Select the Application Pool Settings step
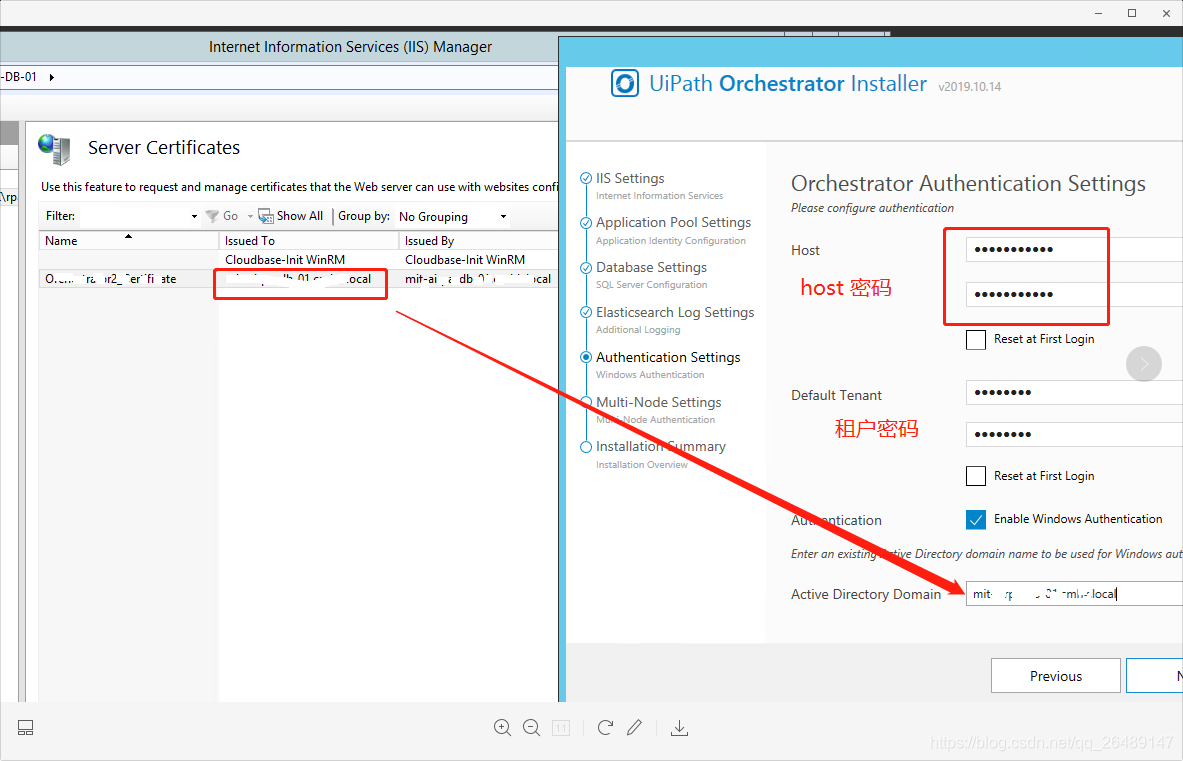The image size is (1183, 761). (673, 222)
